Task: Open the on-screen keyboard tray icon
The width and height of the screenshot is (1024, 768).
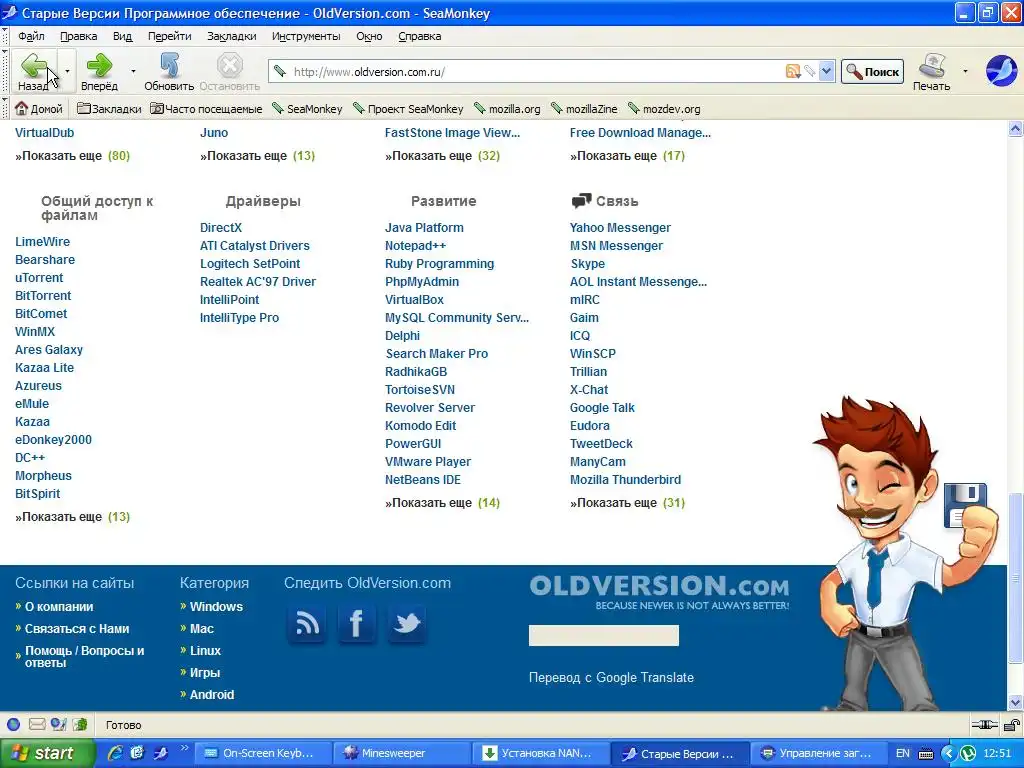Action: click(926, 754)
